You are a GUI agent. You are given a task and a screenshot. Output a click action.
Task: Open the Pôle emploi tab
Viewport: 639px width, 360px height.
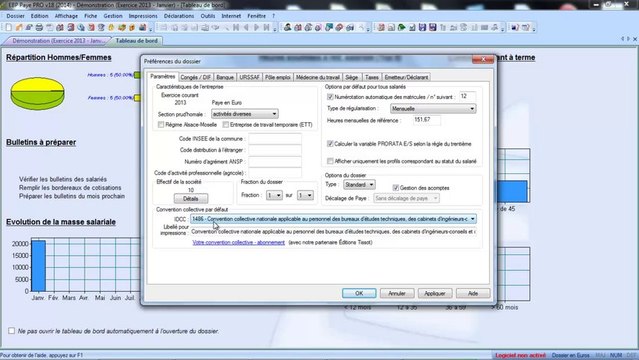(278, 77)
